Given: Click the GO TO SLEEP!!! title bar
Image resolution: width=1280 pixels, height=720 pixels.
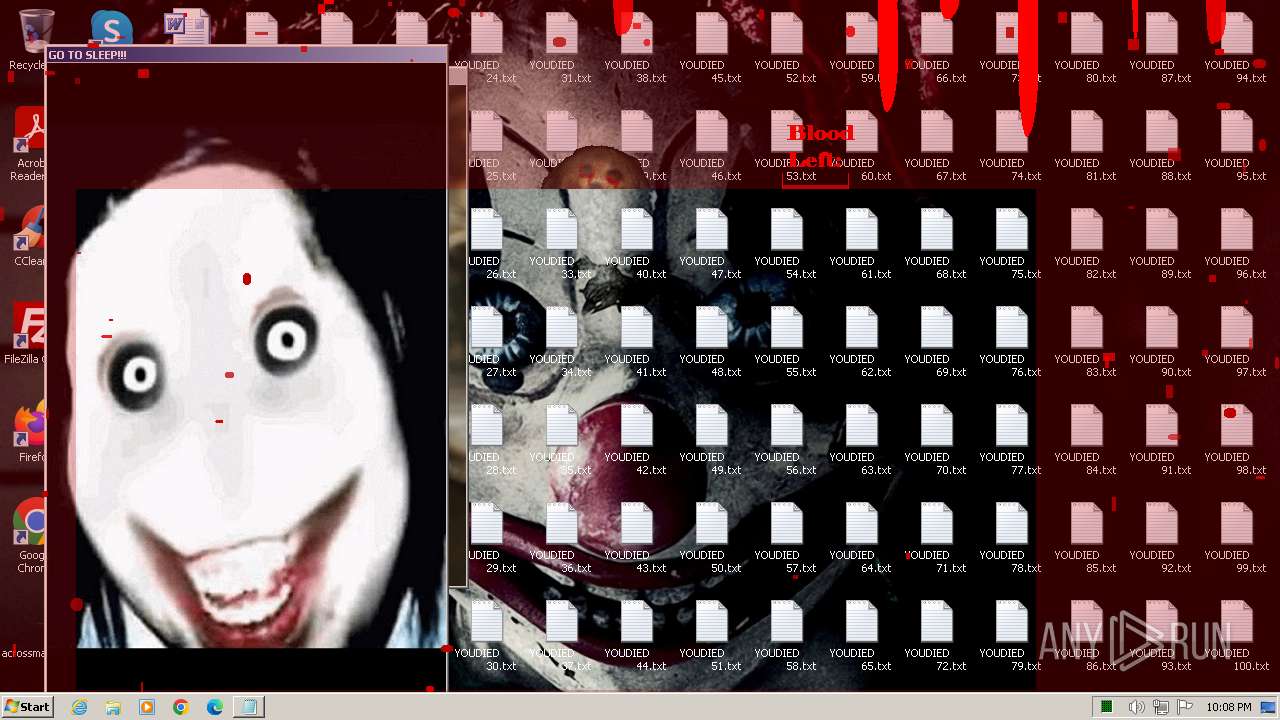Looking at the screenshot, I should pos(246,55).
